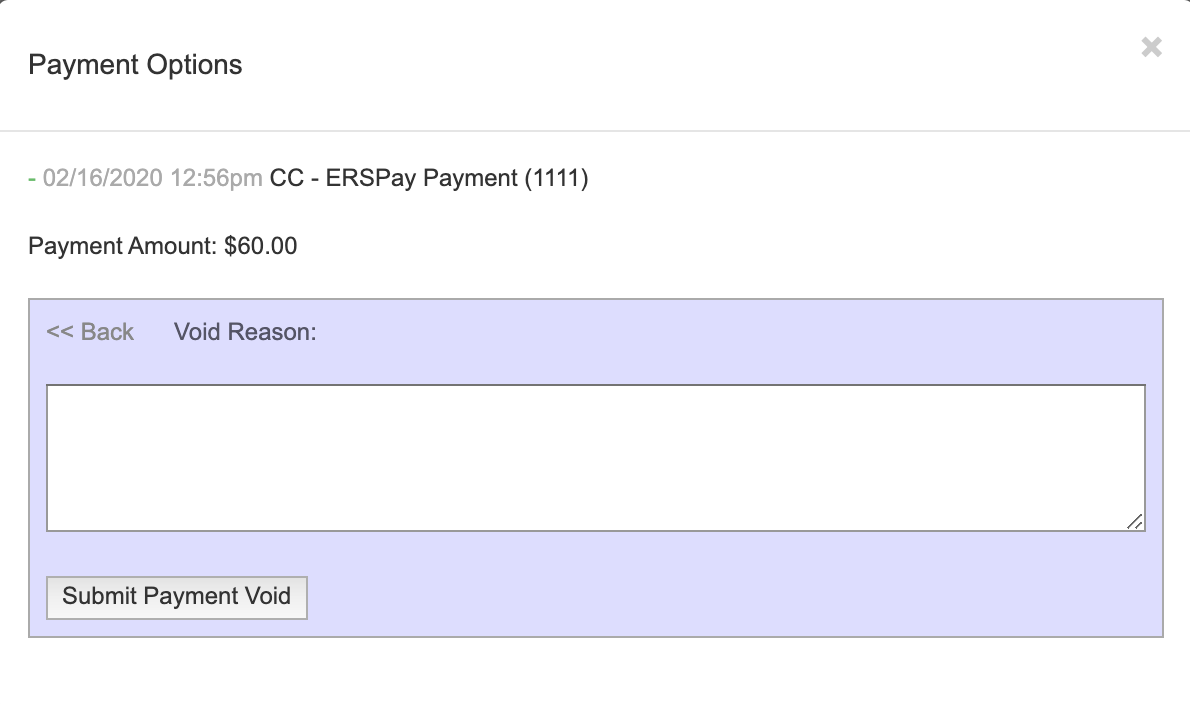Click the $60.00 amount value
This screenshot has width=1190, height=704.
261,246
